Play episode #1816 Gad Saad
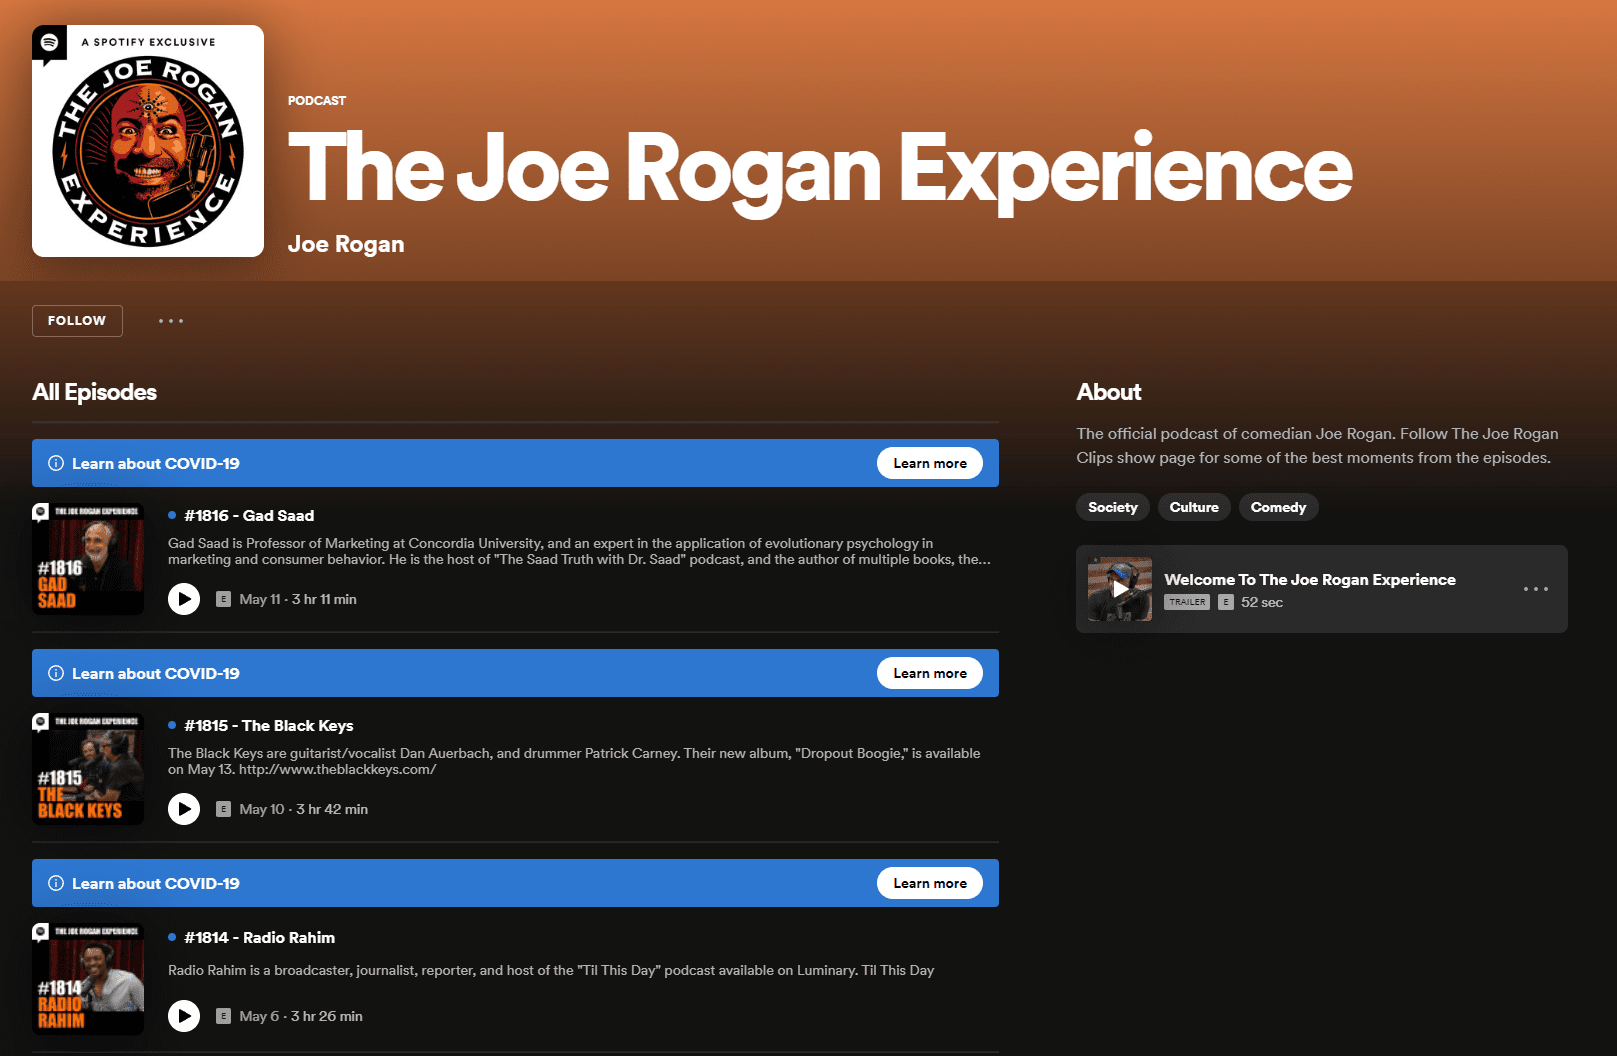This screenshot has width=1617, height=1056. pos(184,599)
